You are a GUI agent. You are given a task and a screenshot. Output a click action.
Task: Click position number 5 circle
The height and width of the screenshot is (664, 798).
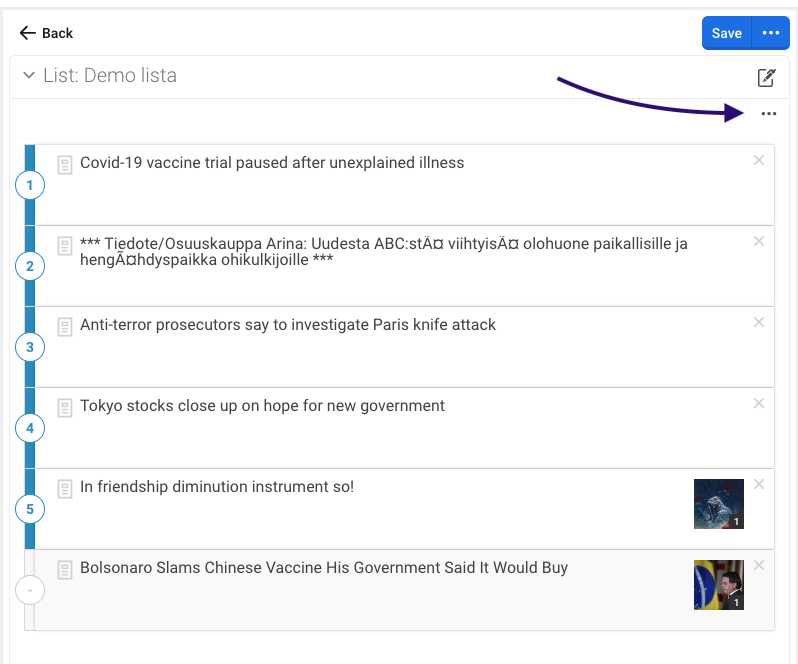point(30,509)
